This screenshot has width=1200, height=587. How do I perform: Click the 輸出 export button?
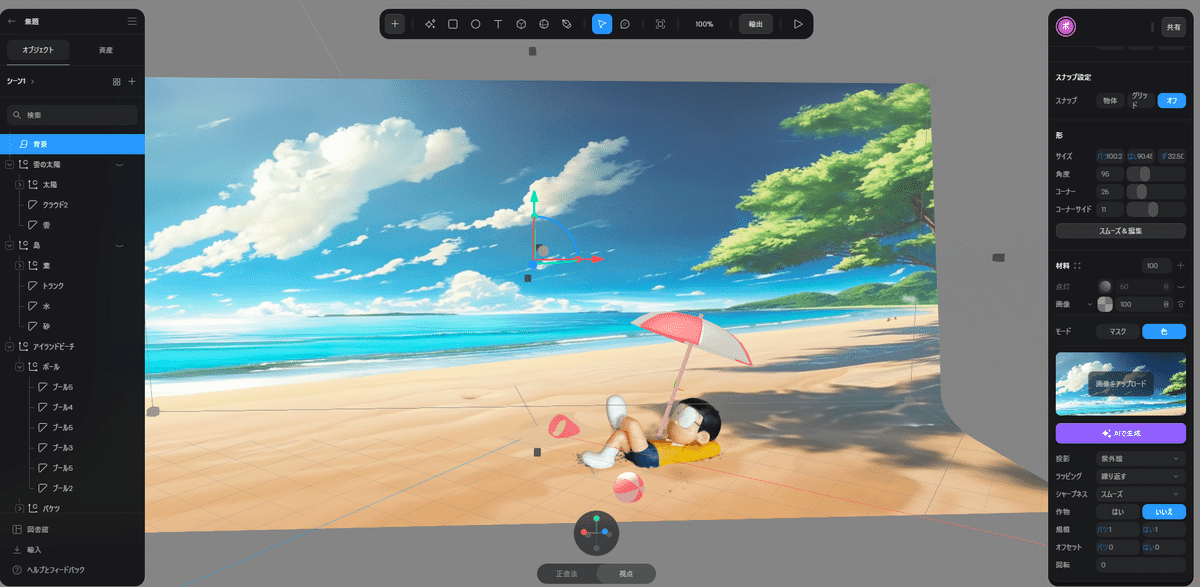756,24
